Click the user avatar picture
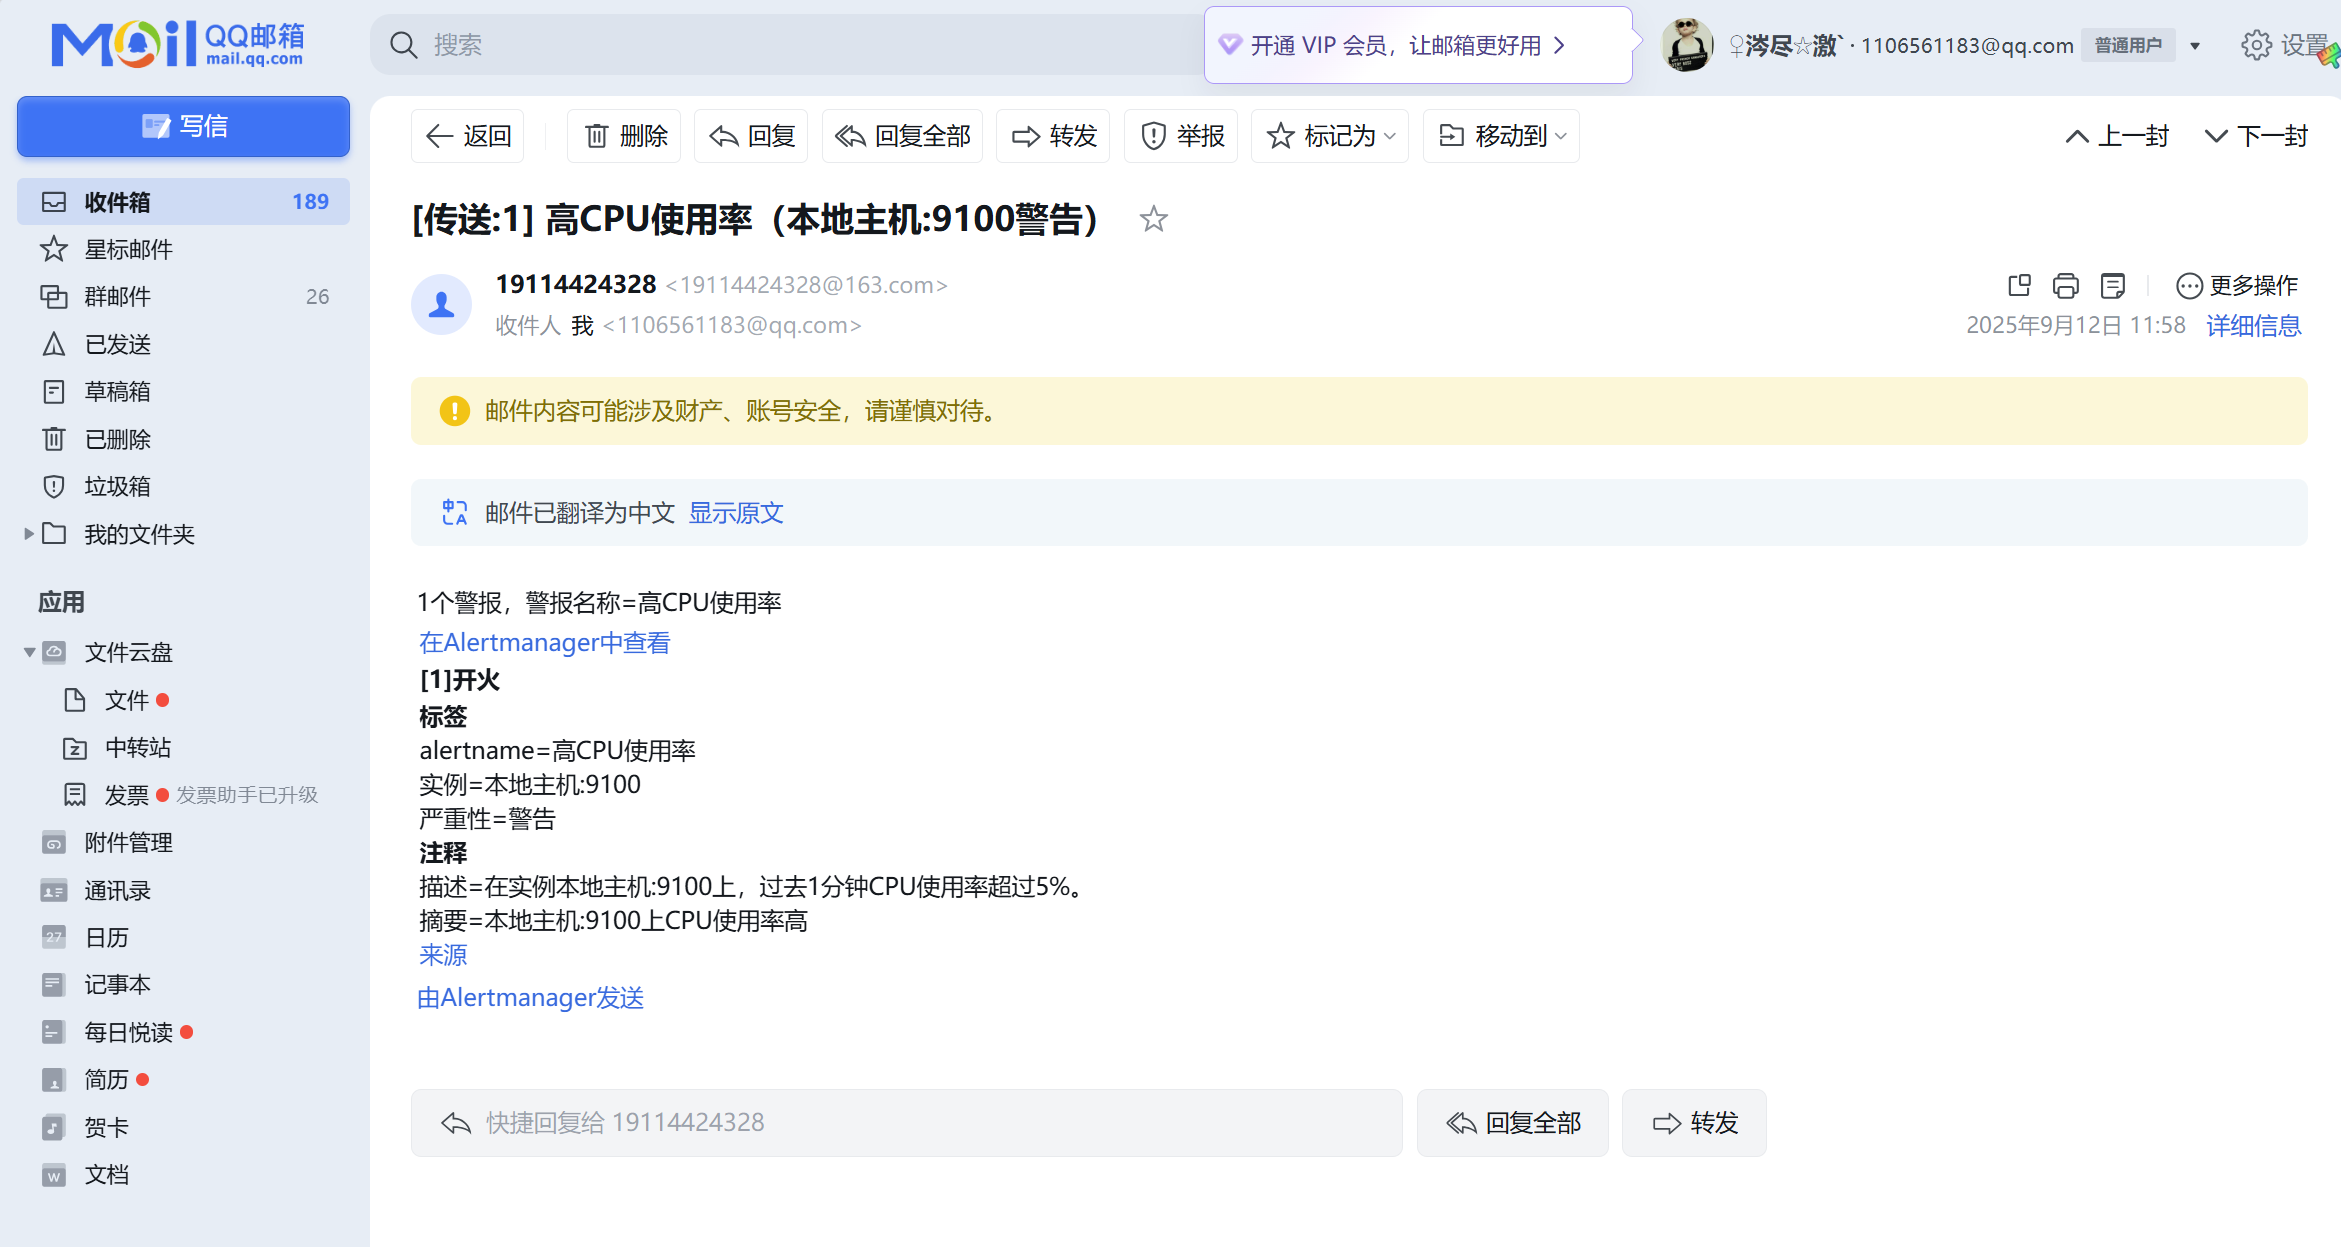 tap(1688, 45)
